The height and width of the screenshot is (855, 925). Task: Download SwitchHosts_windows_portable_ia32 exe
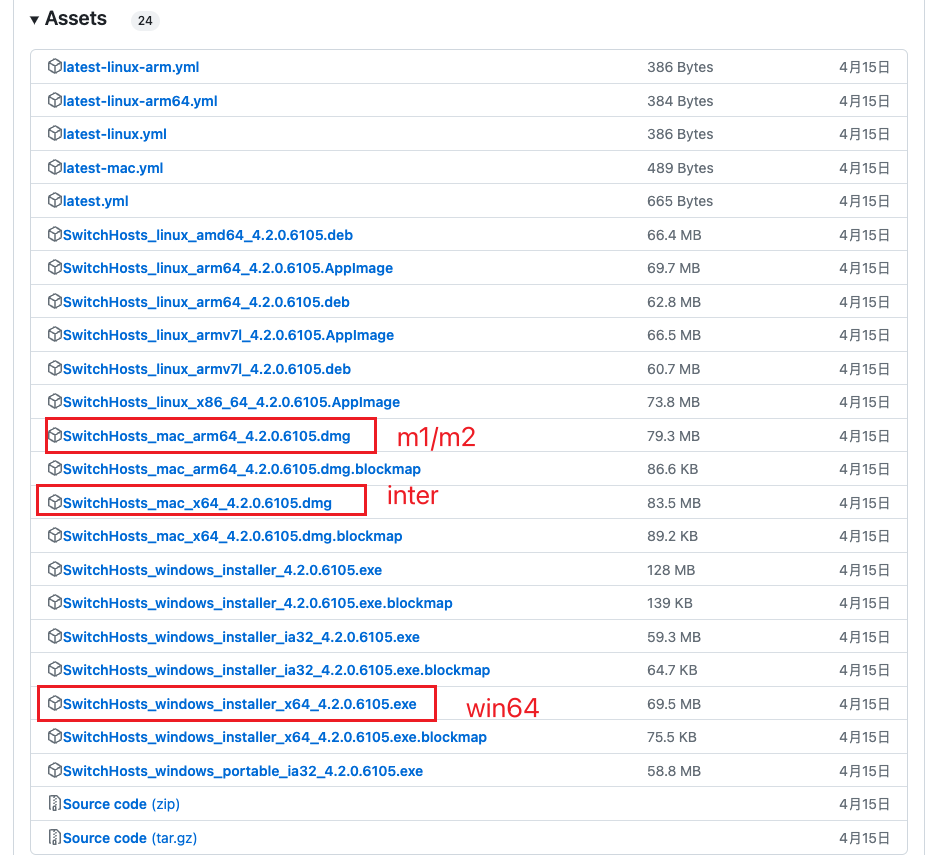[243, 771]
